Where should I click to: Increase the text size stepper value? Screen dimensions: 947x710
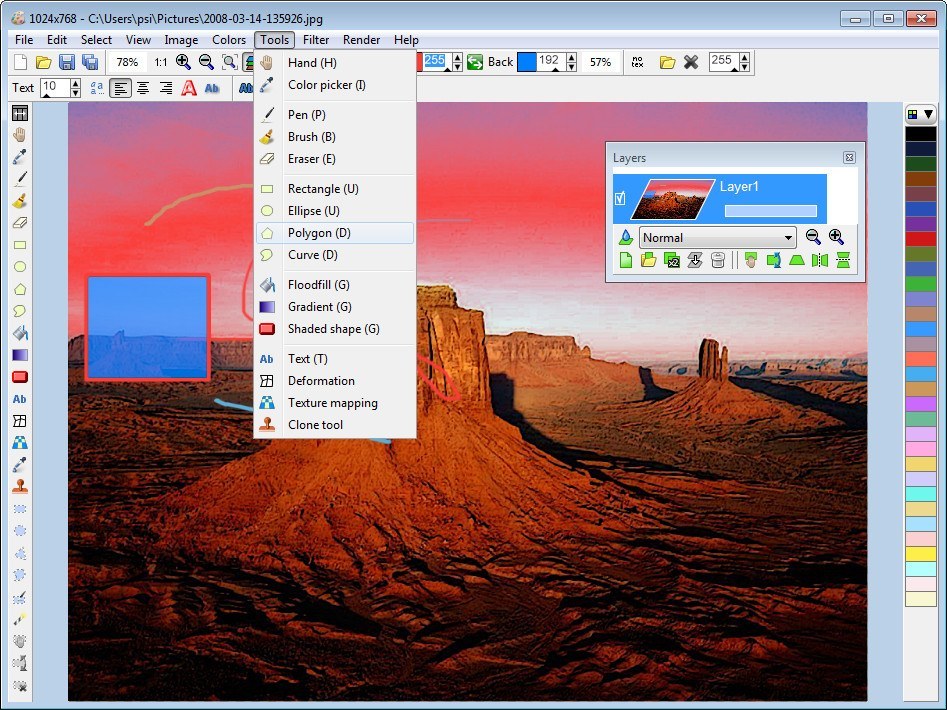tap(76, 83)
